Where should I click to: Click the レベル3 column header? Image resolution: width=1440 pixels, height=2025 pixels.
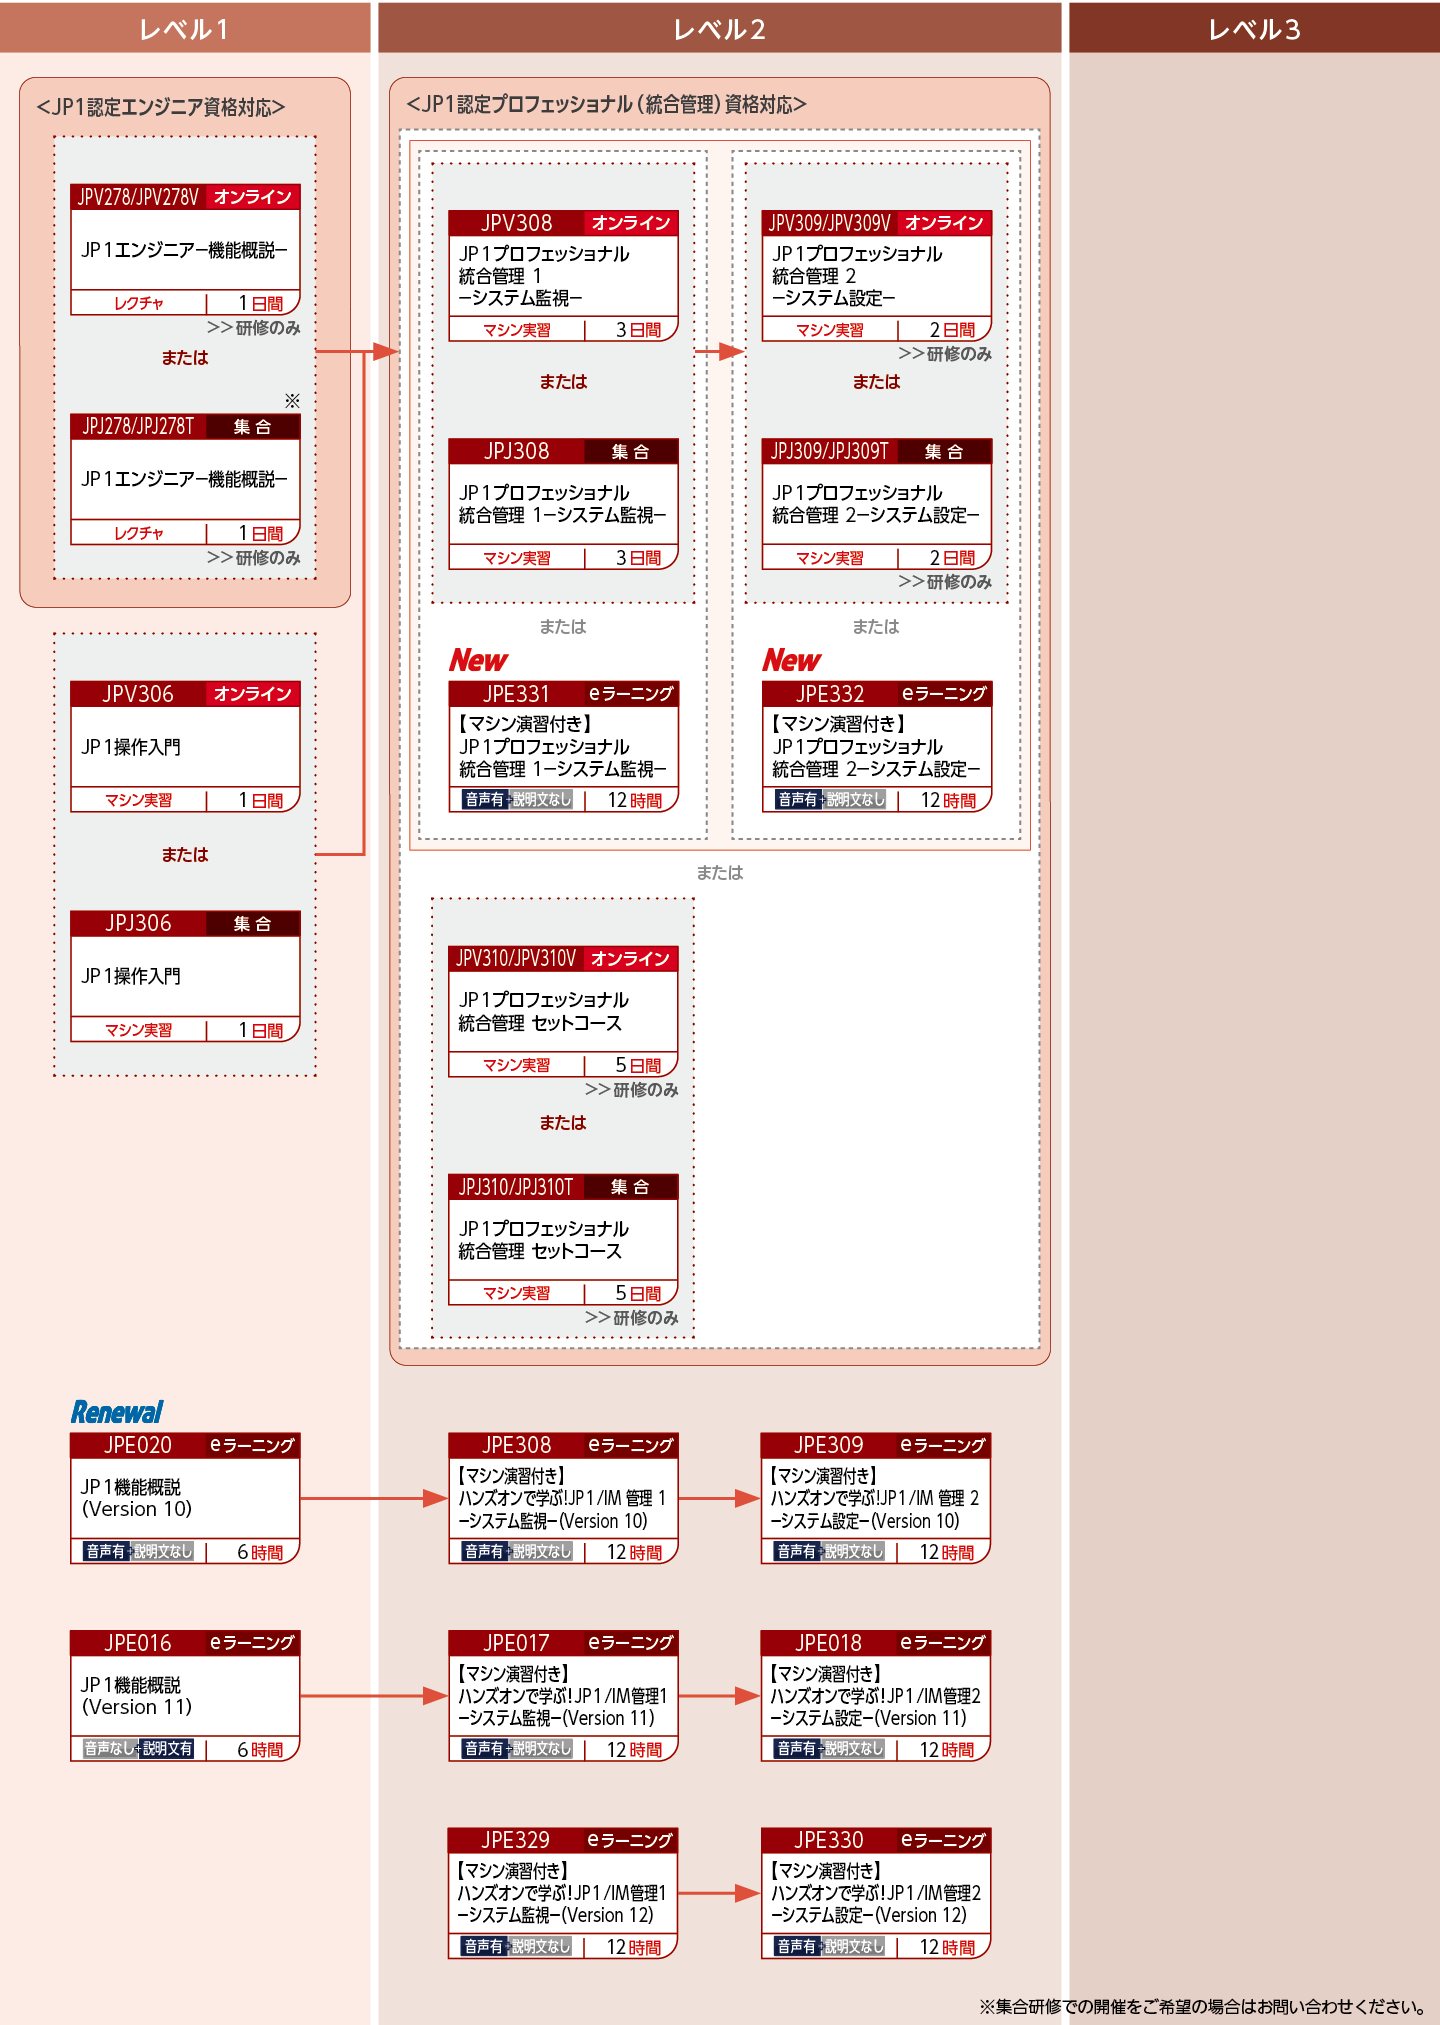(x=1255, y=28)
